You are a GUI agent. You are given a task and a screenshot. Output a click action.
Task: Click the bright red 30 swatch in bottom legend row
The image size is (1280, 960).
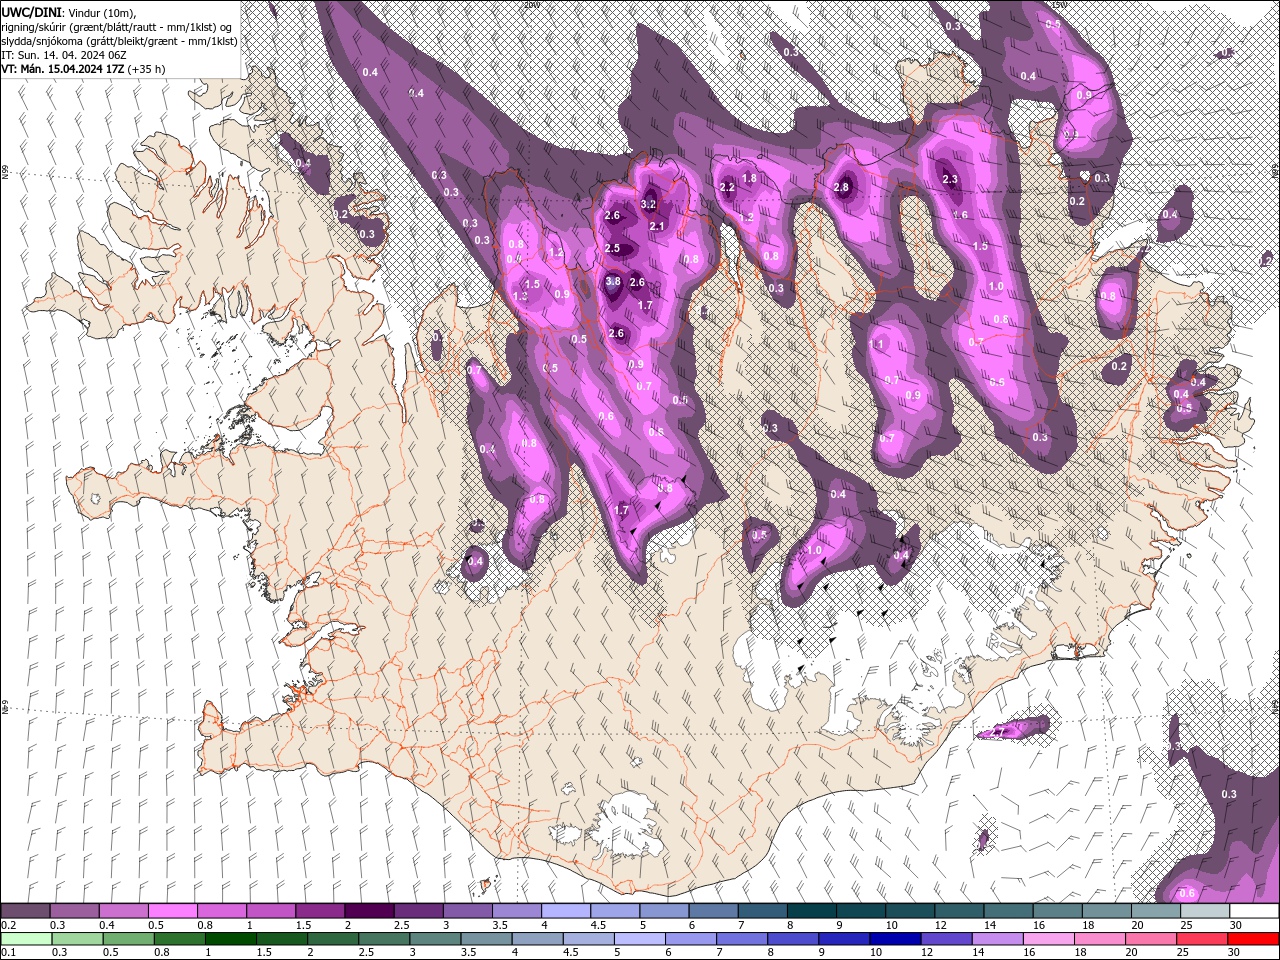pyautogui.click(x=1254, y=939)
